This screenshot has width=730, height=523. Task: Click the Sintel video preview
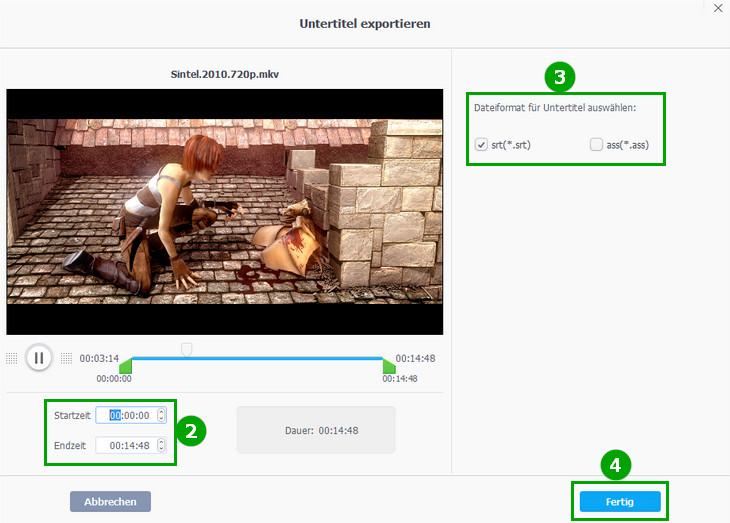click(225, 212)
